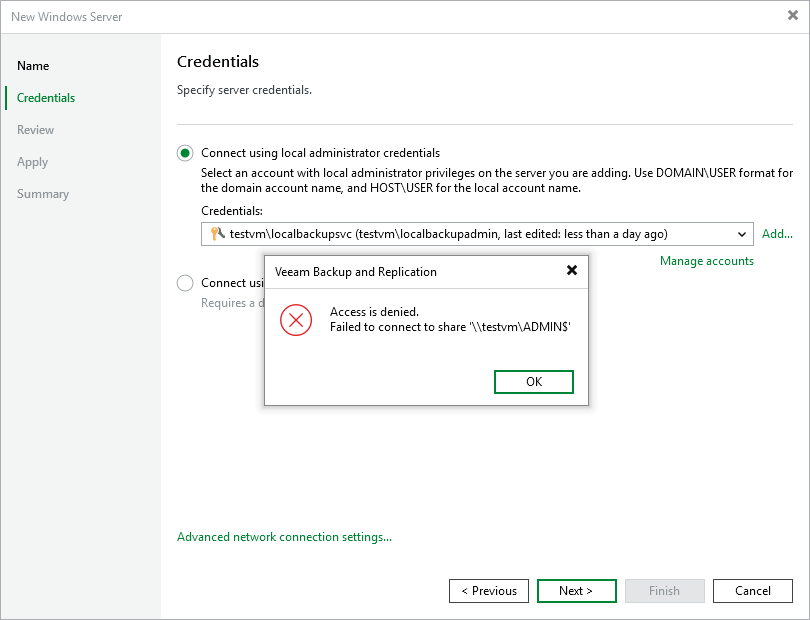810x620 pixels.
Task: Open Advanced network connection settings
Action: (x=284, y=537)
